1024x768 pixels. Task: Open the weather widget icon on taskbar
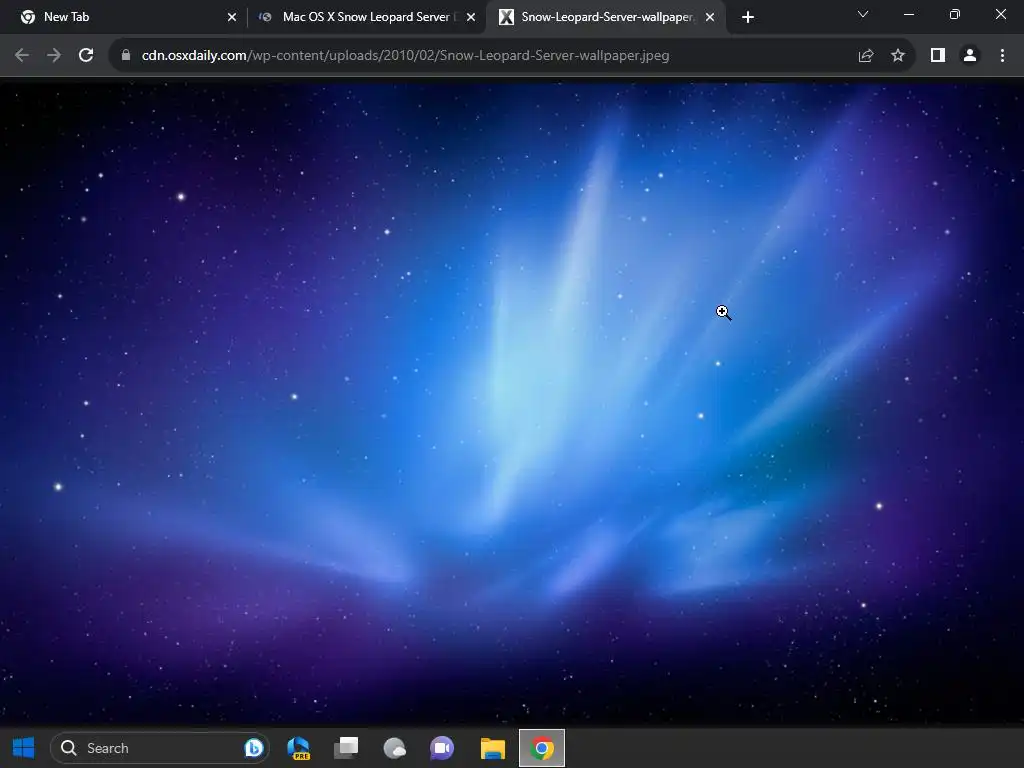[394, 748]
